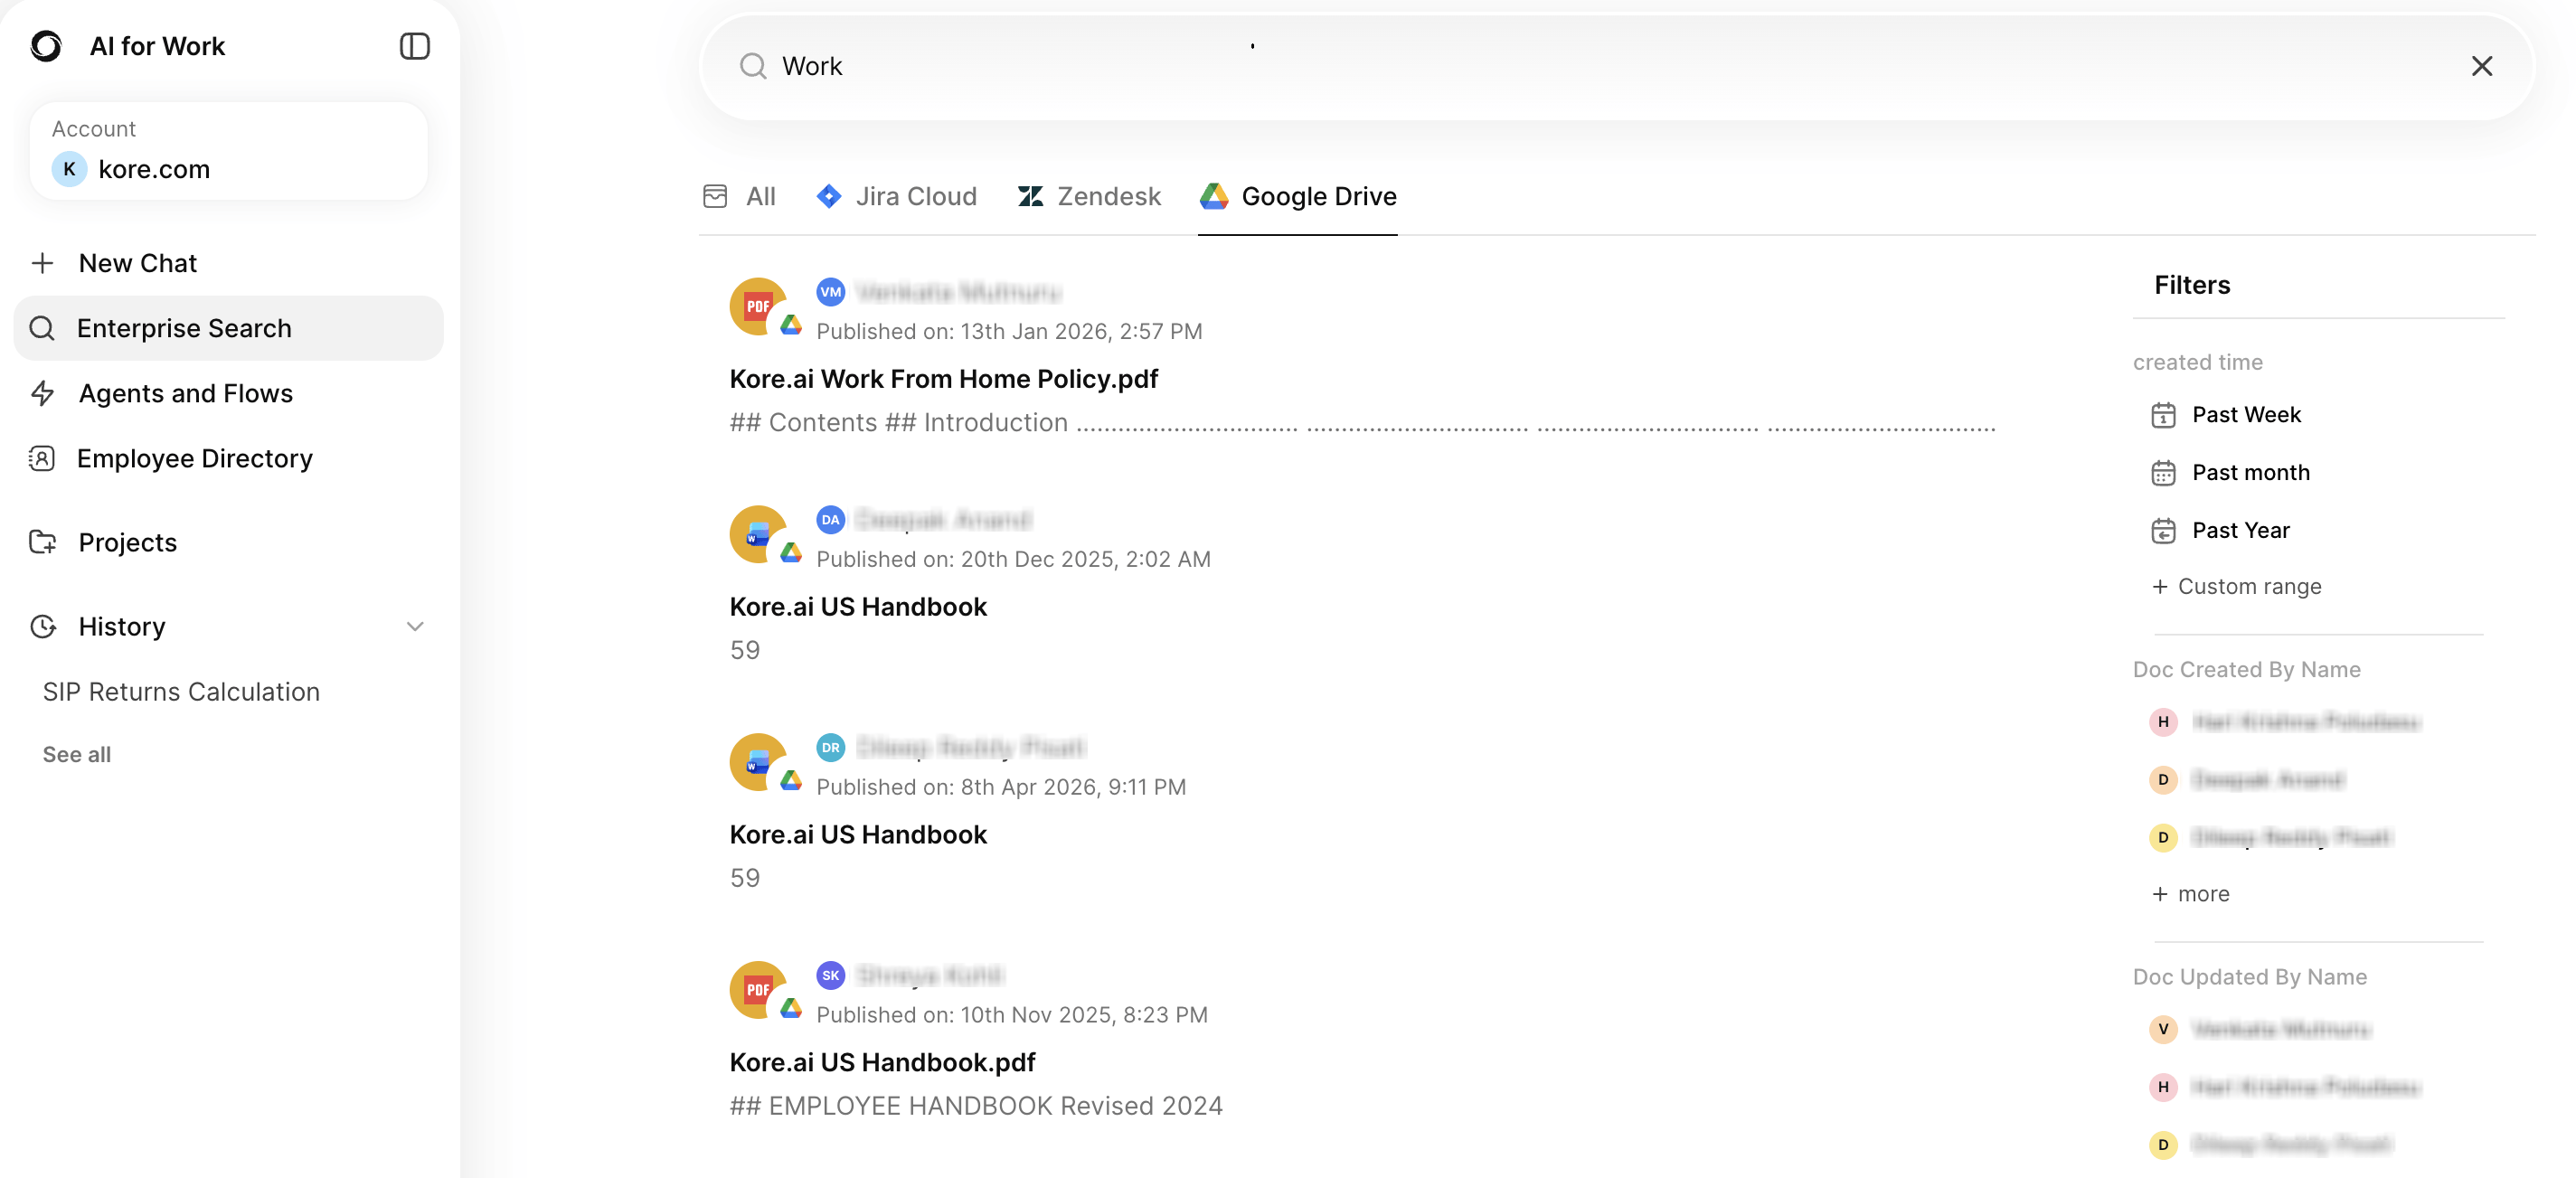Image resolution: width=2576 pixels, height=1178 pixels.
Task: Collapse the History section chevron
Action: [x=415, y=626]
